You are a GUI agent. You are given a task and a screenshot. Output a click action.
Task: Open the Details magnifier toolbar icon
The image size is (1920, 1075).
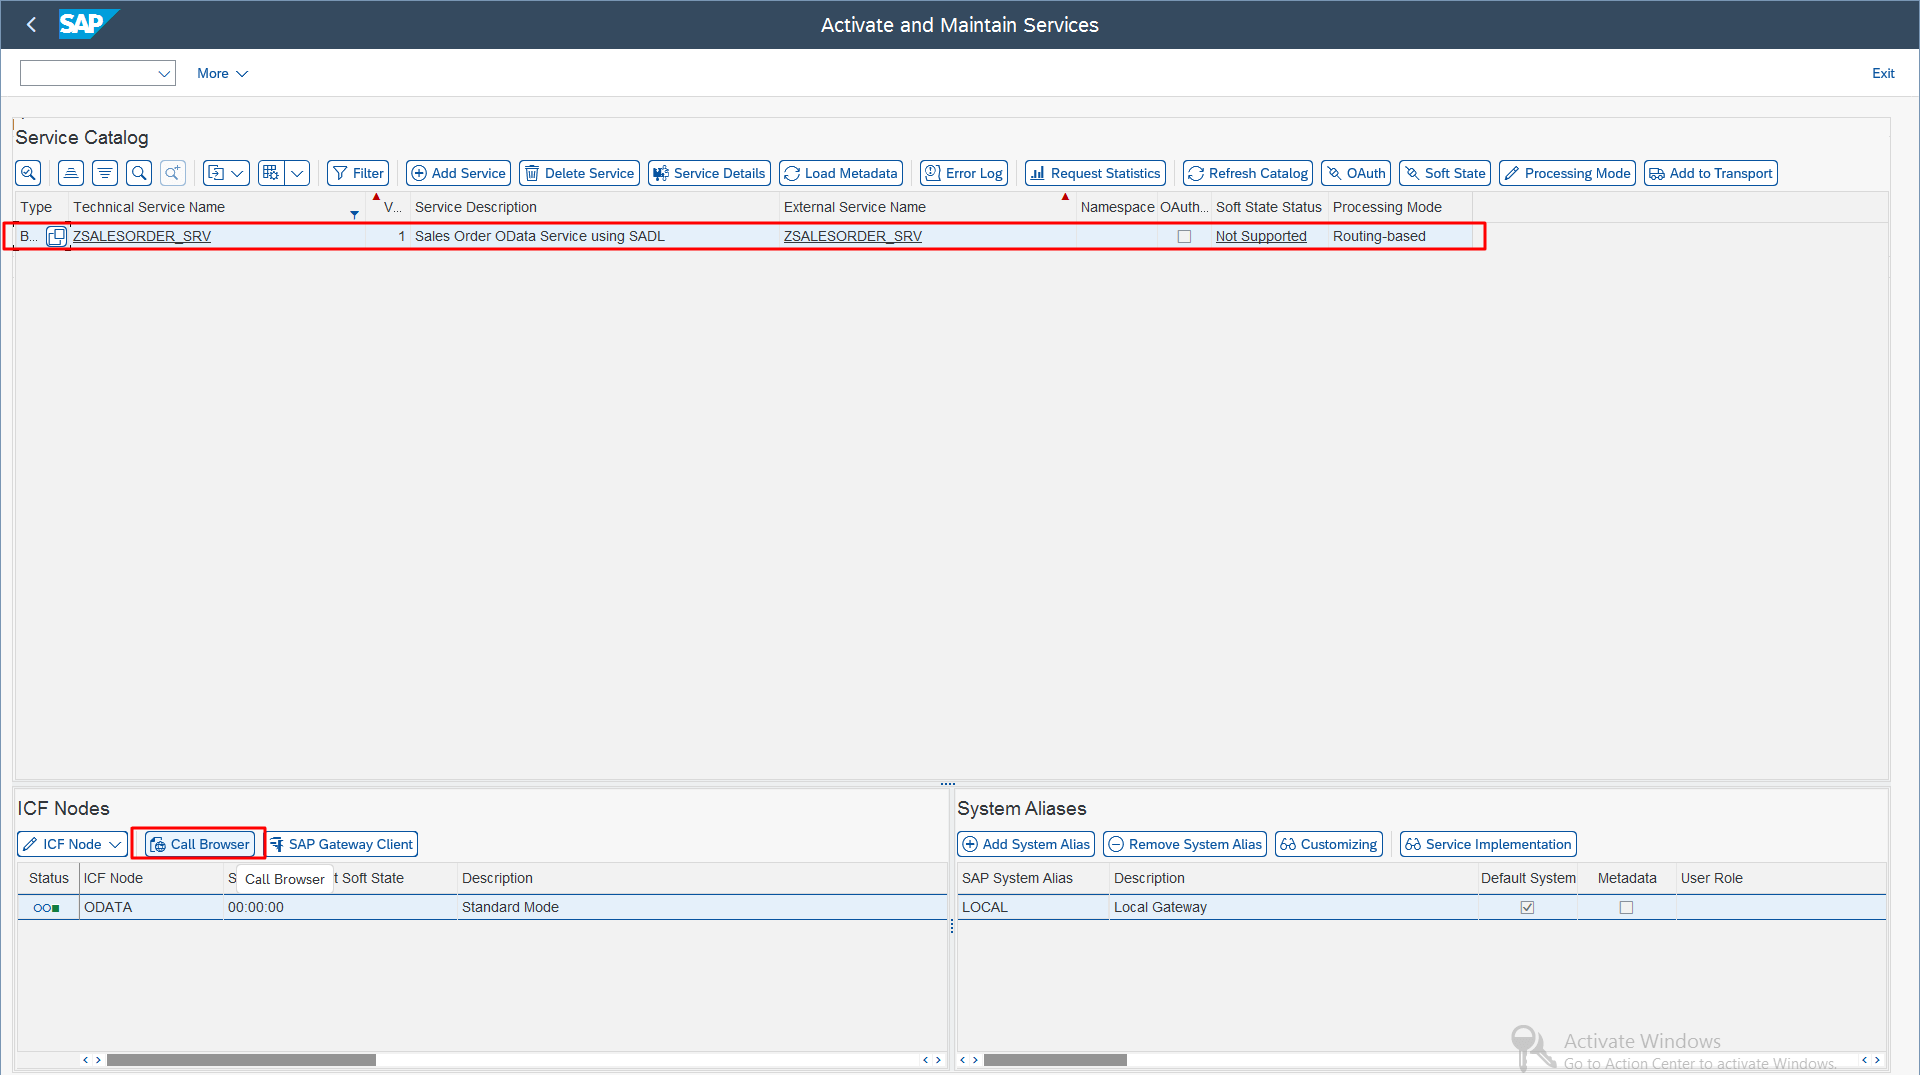click(x=28, y=173)
